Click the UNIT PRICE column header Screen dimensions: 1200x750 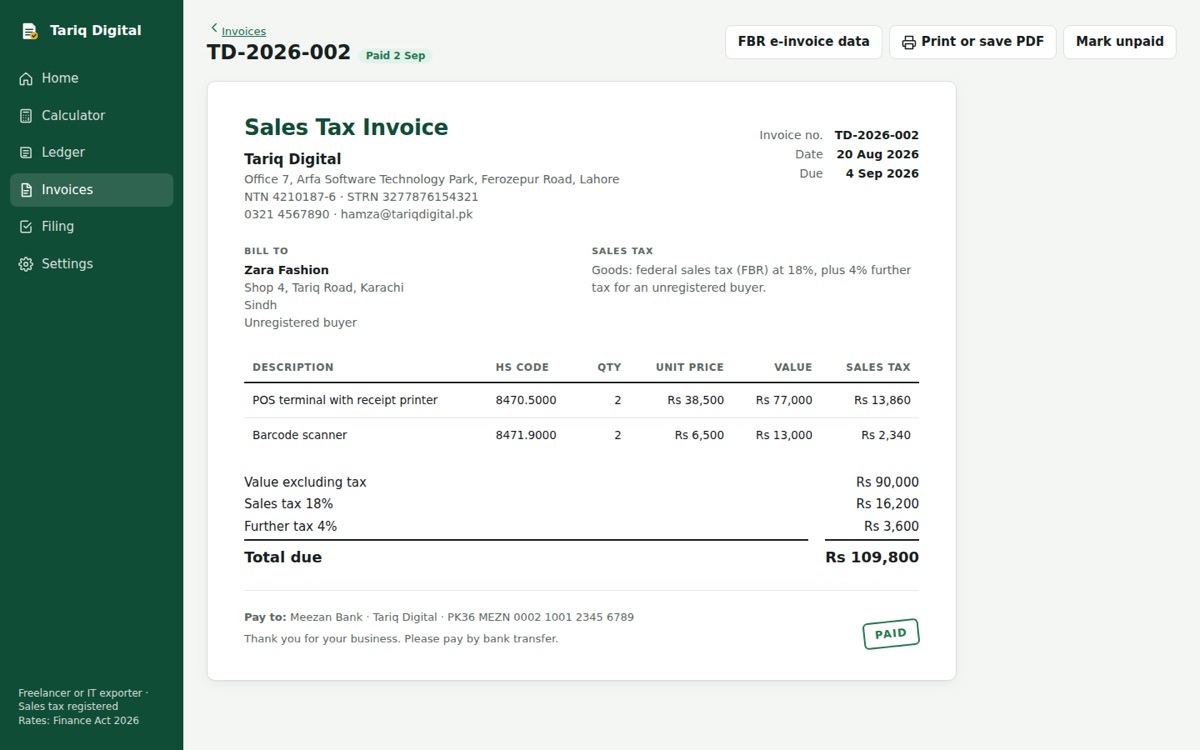click(690, 367)
